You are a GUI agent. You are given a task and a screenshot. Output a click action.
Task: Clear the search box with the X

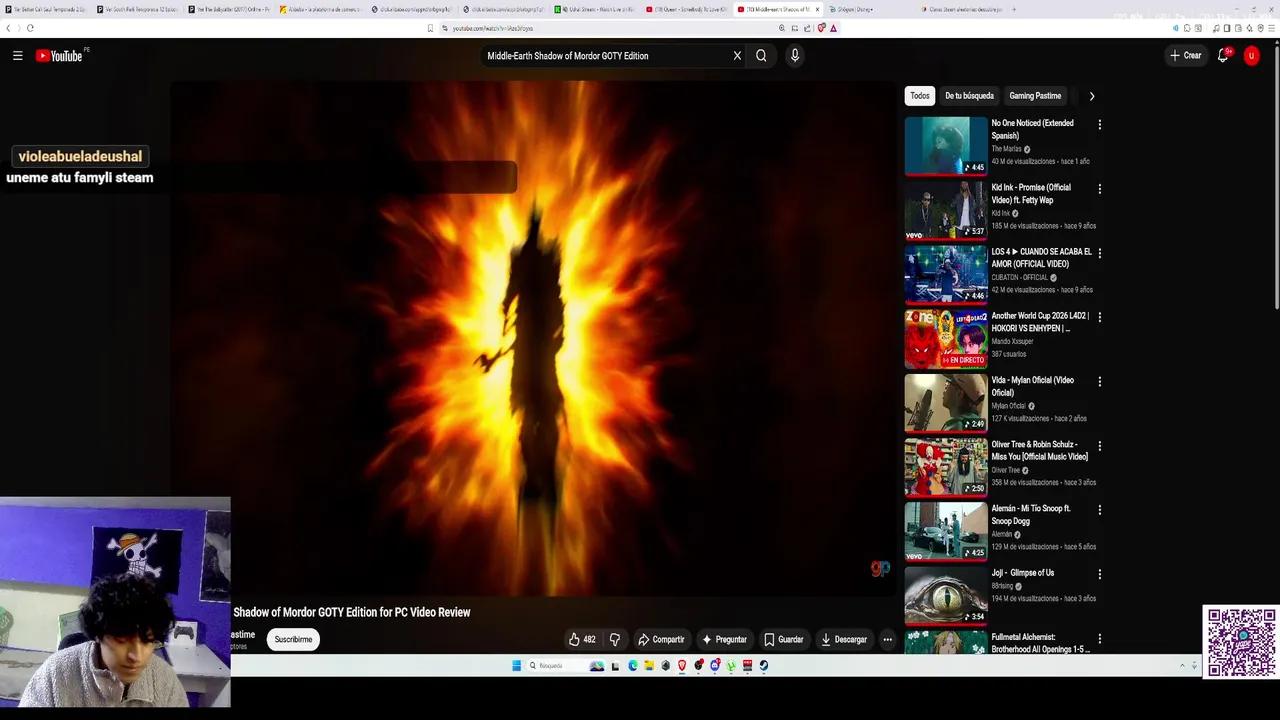pyautogui.click(x=737, y=56)
